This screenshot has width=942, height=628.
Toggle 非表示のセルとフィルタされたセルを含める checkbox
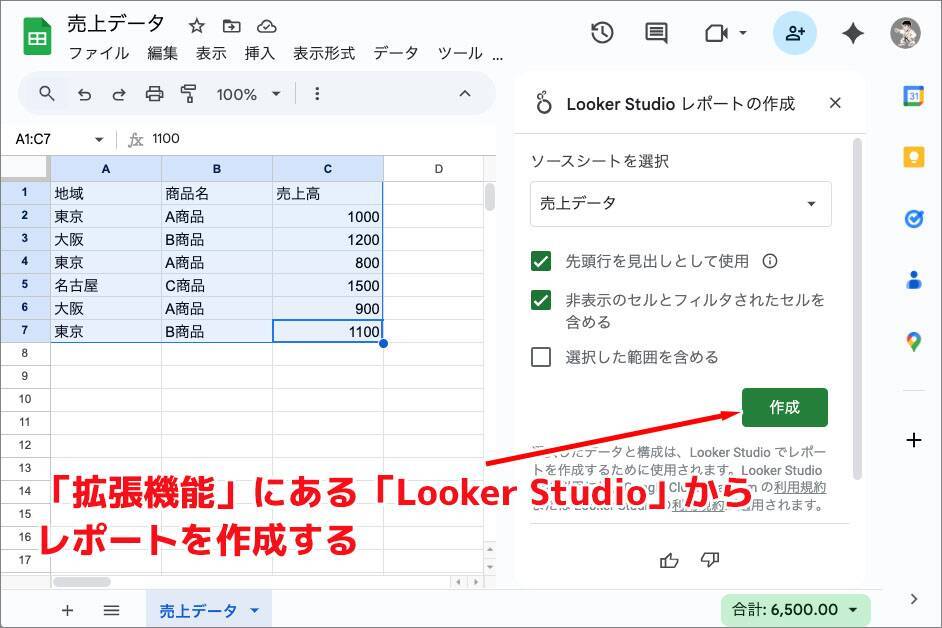pos(541,300)
